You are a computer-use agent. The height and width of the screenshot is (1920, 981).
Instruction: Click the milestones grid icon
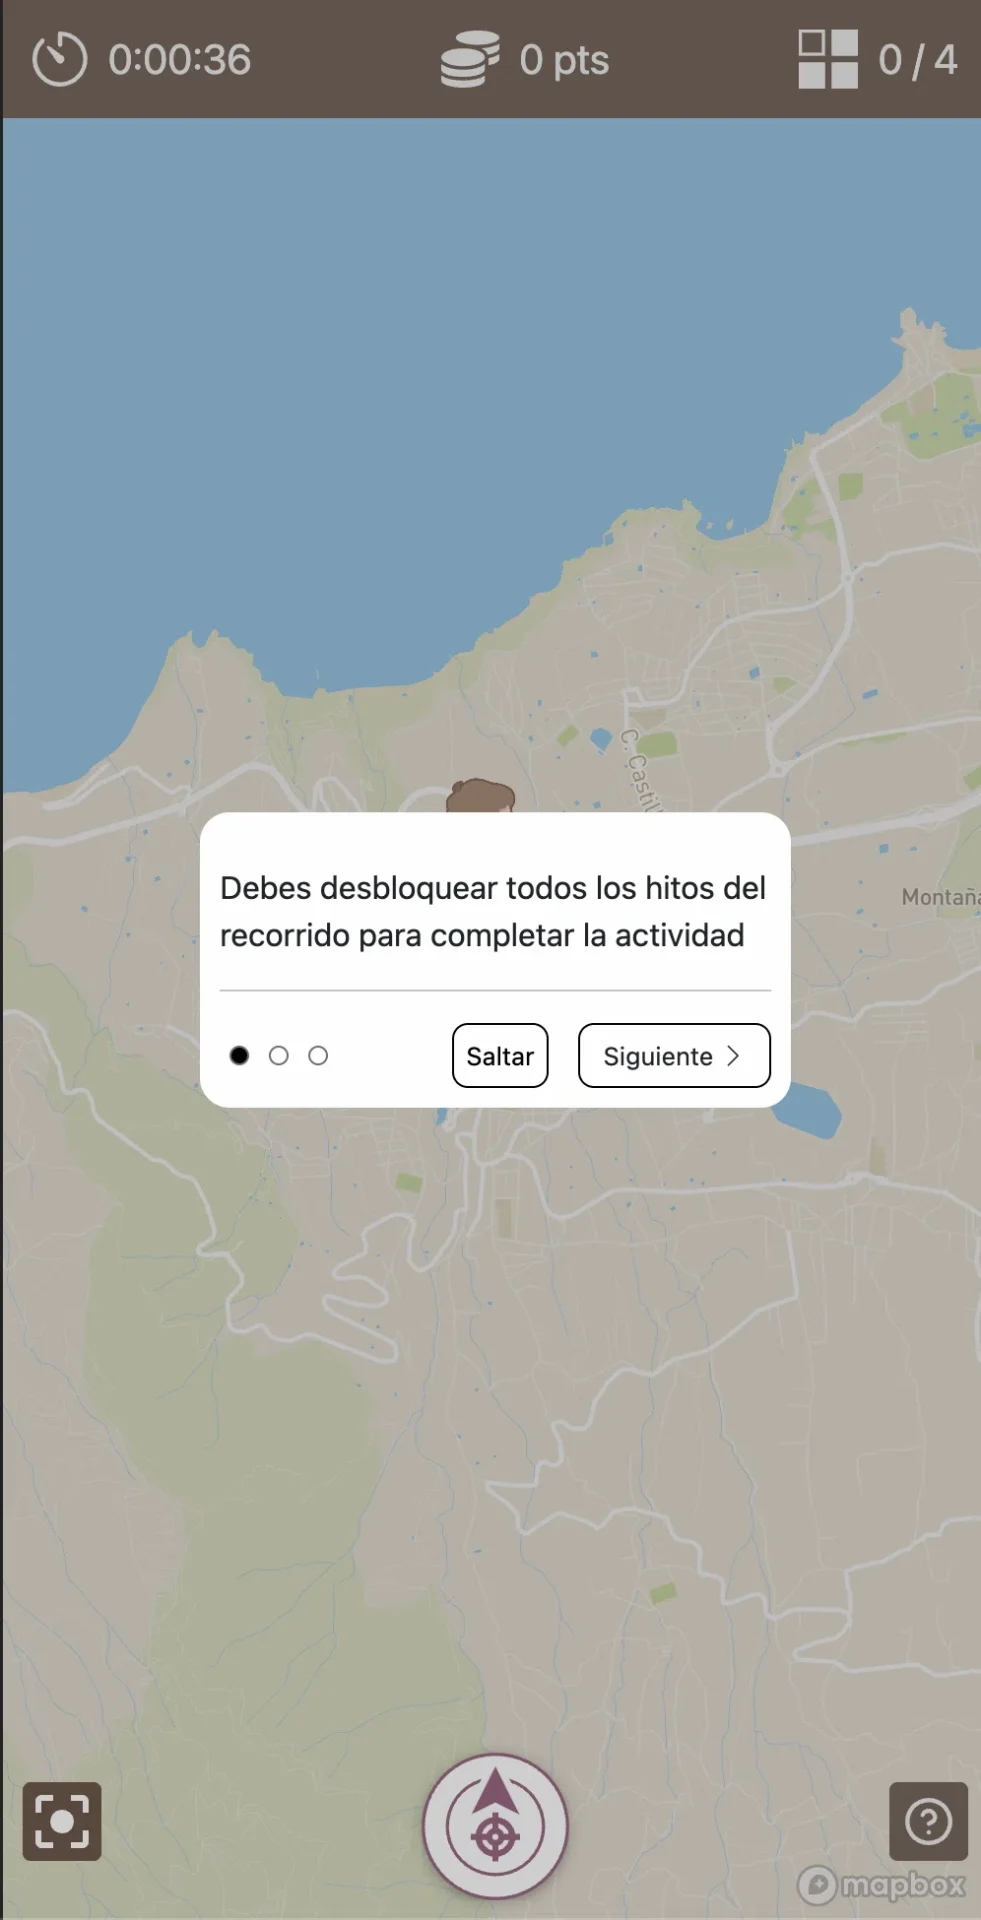[x=827, y=59]
